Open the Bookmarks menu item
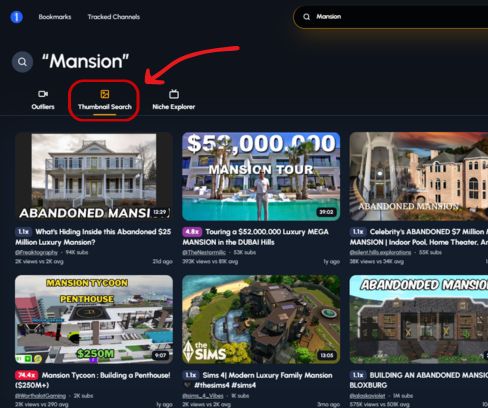This screenshot has width=488, height=408. pos(55,17)
